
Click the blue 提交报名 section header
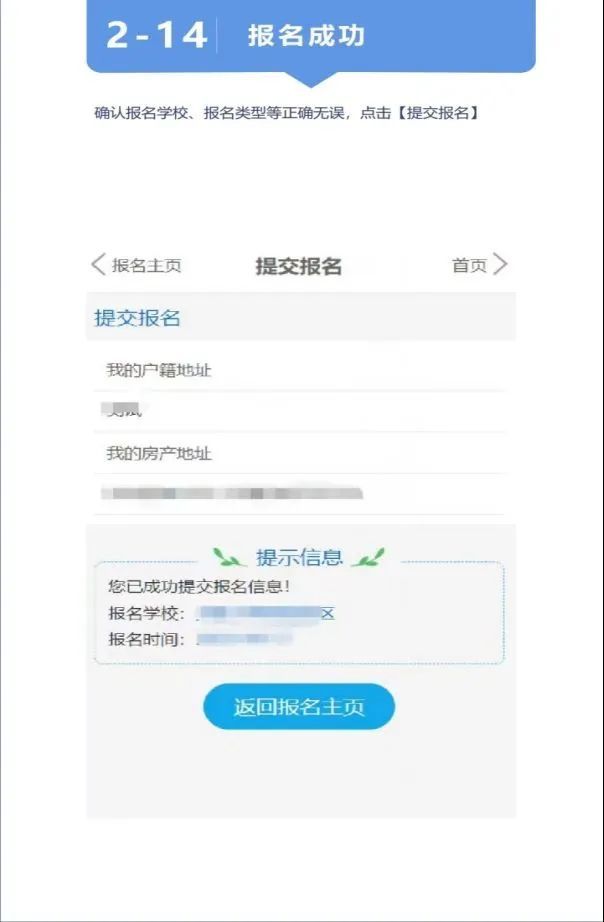tap(138, 318)
